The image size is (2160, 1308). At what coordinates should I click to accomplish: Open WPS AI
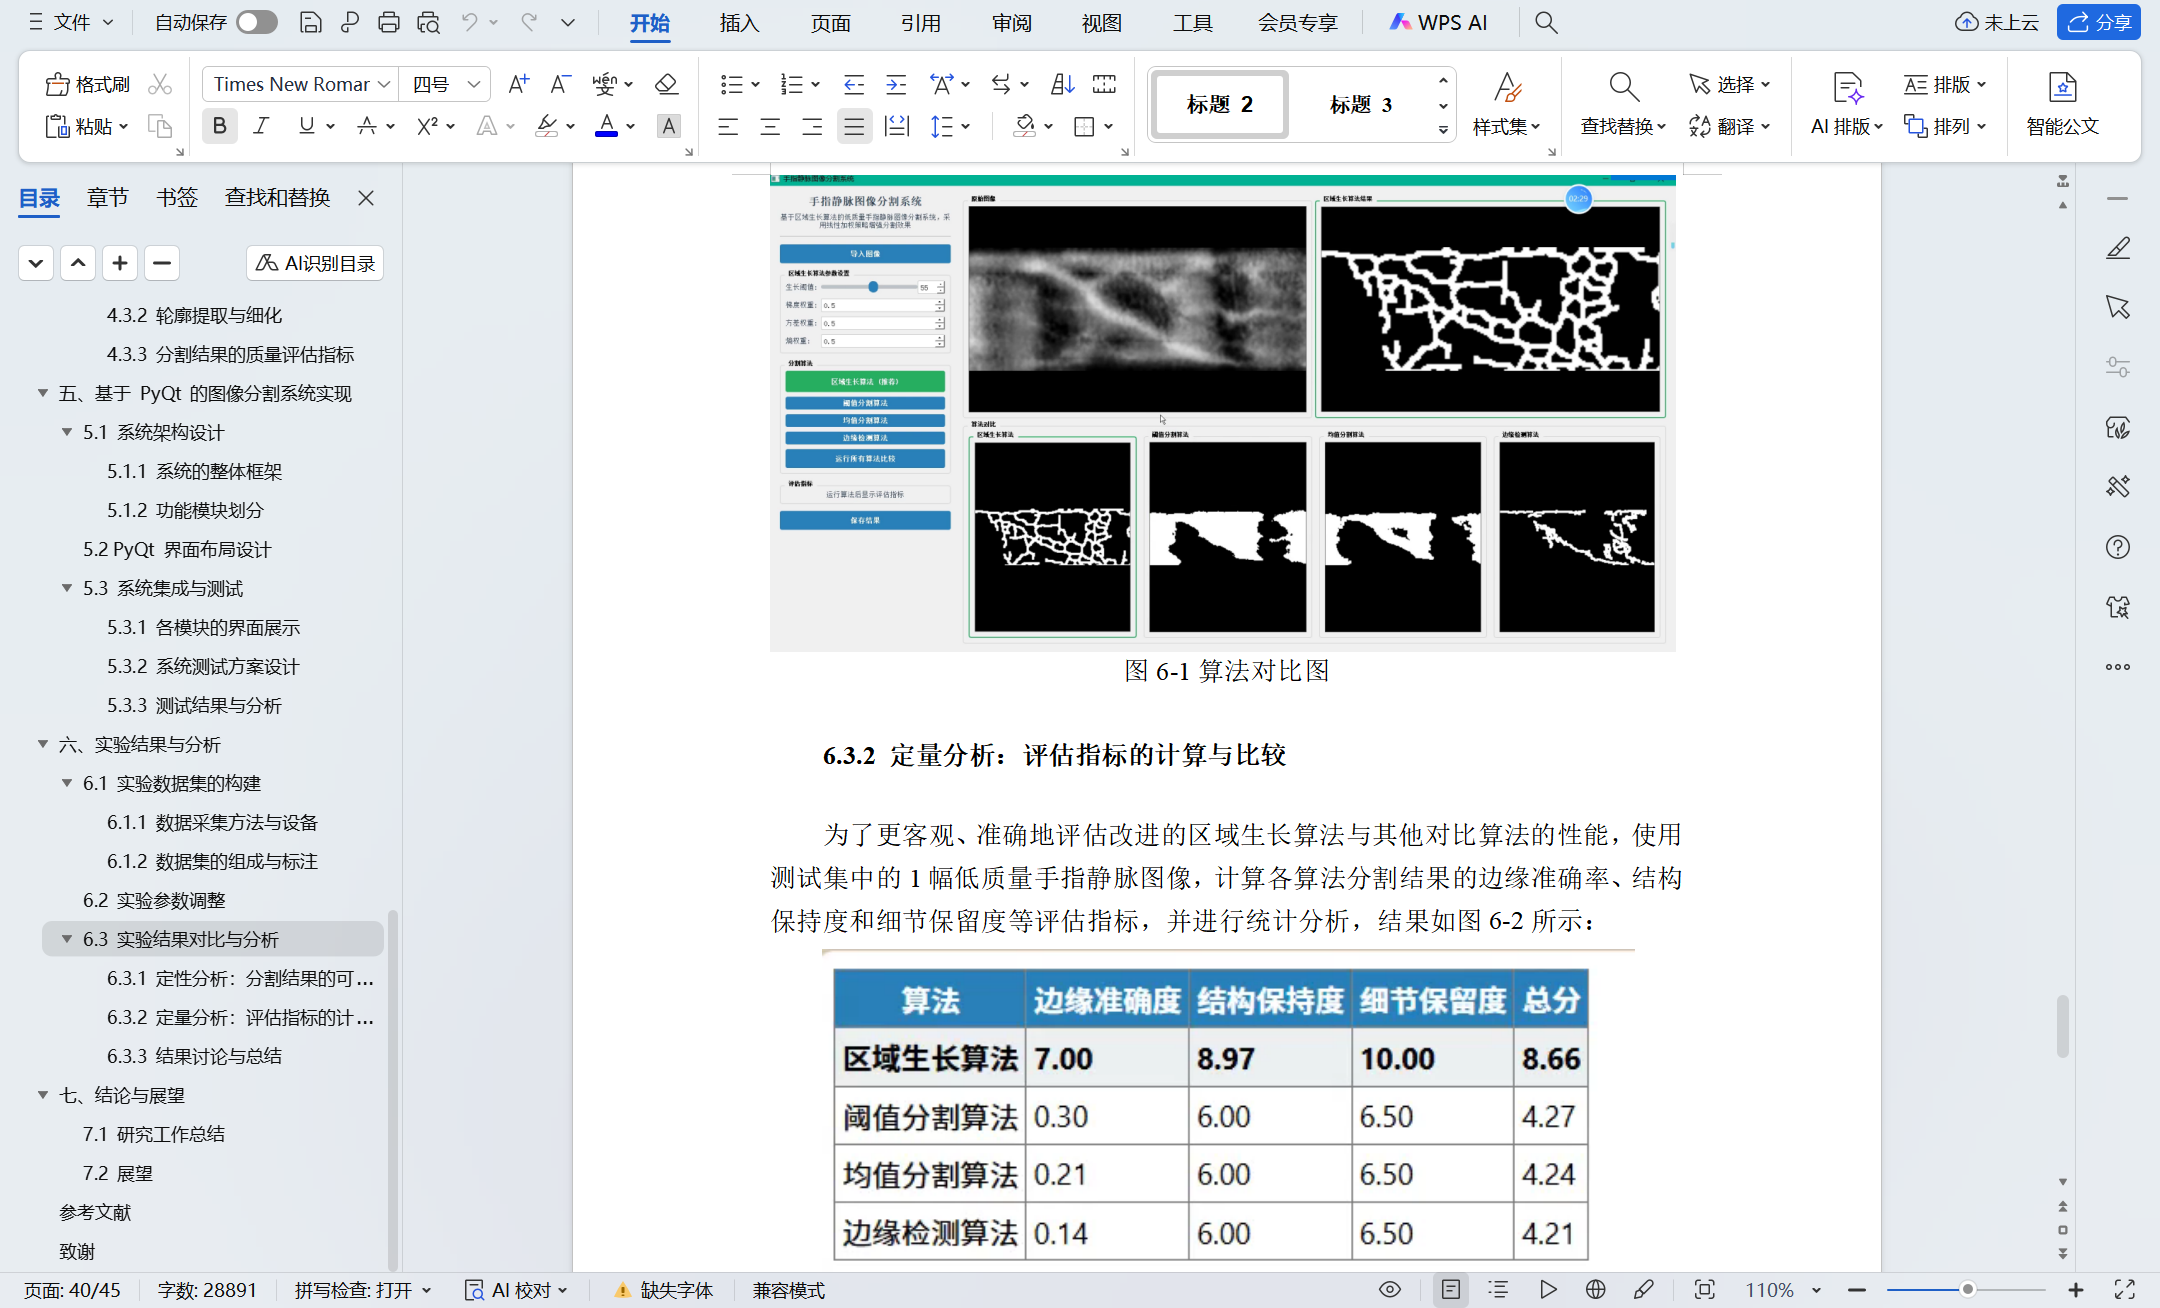click(x=1438, y=22)
